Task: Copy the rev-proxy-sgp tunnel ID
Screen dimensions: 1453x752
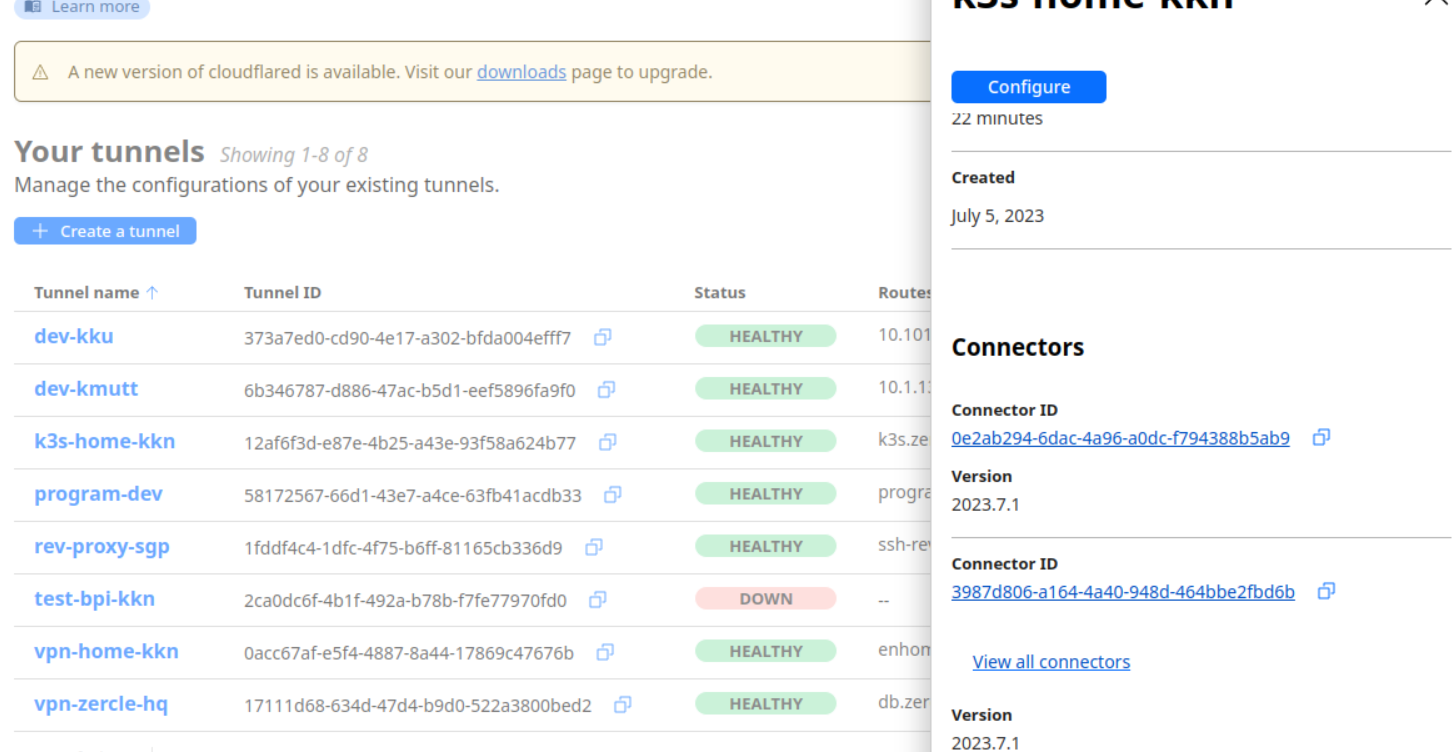Action: (x=594, y=547)
